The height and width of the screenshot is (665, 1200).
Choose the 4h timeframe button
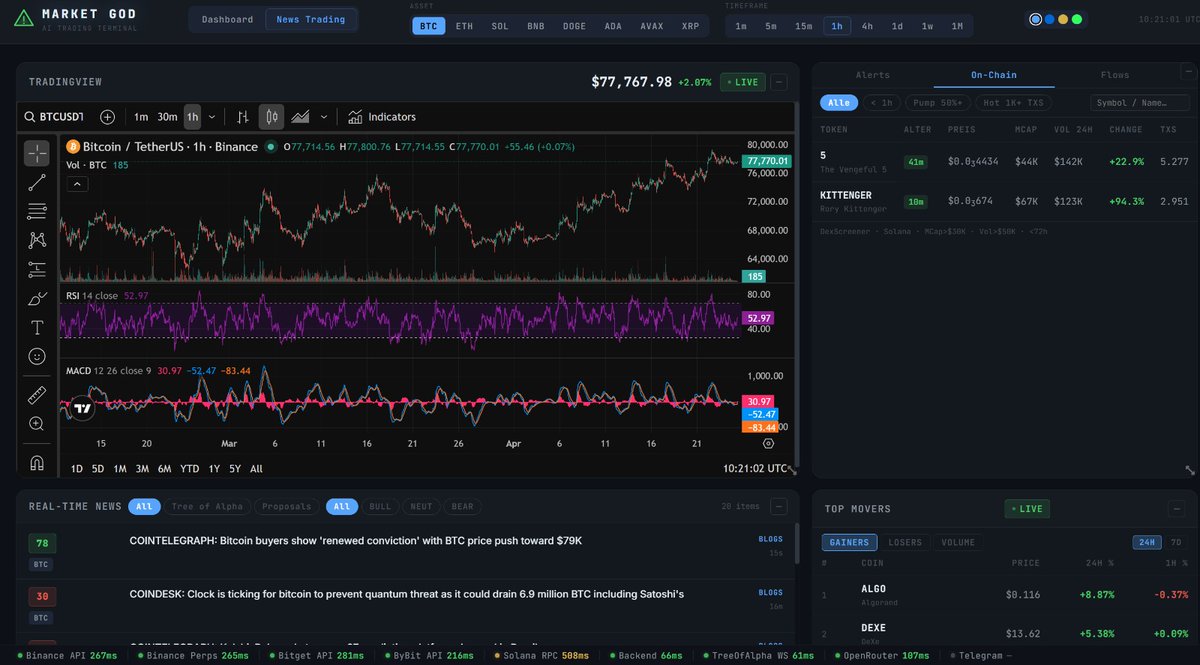[x=867, y=26]
